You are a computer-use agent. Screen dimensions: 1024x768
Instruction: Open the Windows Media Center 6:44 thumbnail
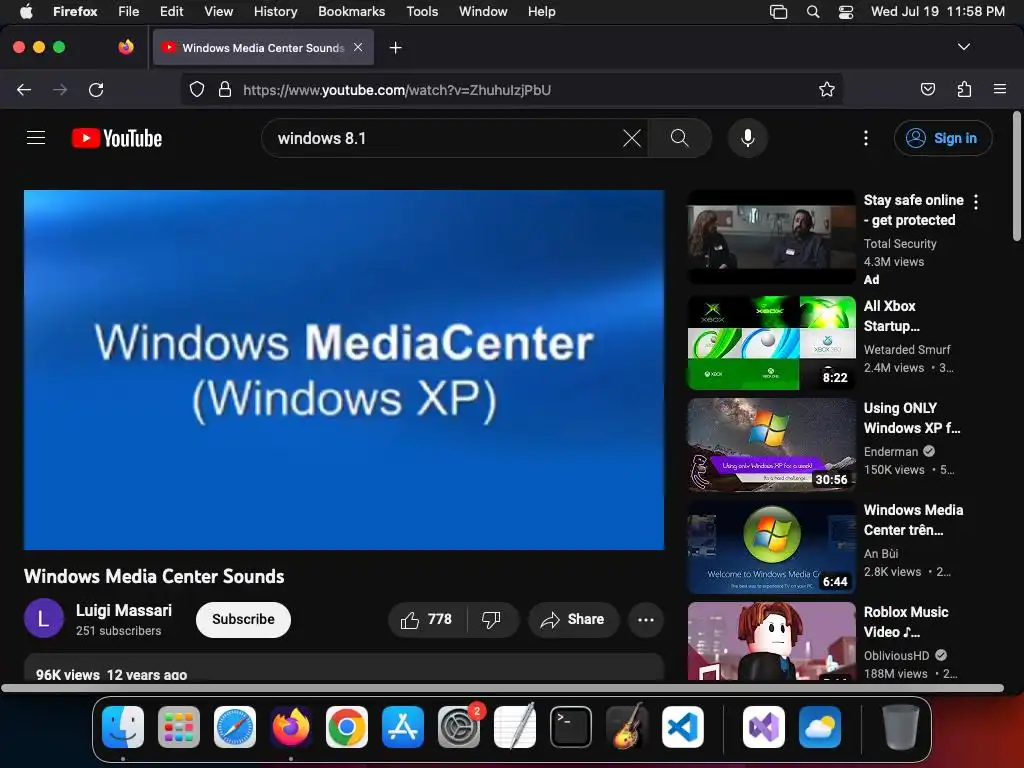(771, 547)
